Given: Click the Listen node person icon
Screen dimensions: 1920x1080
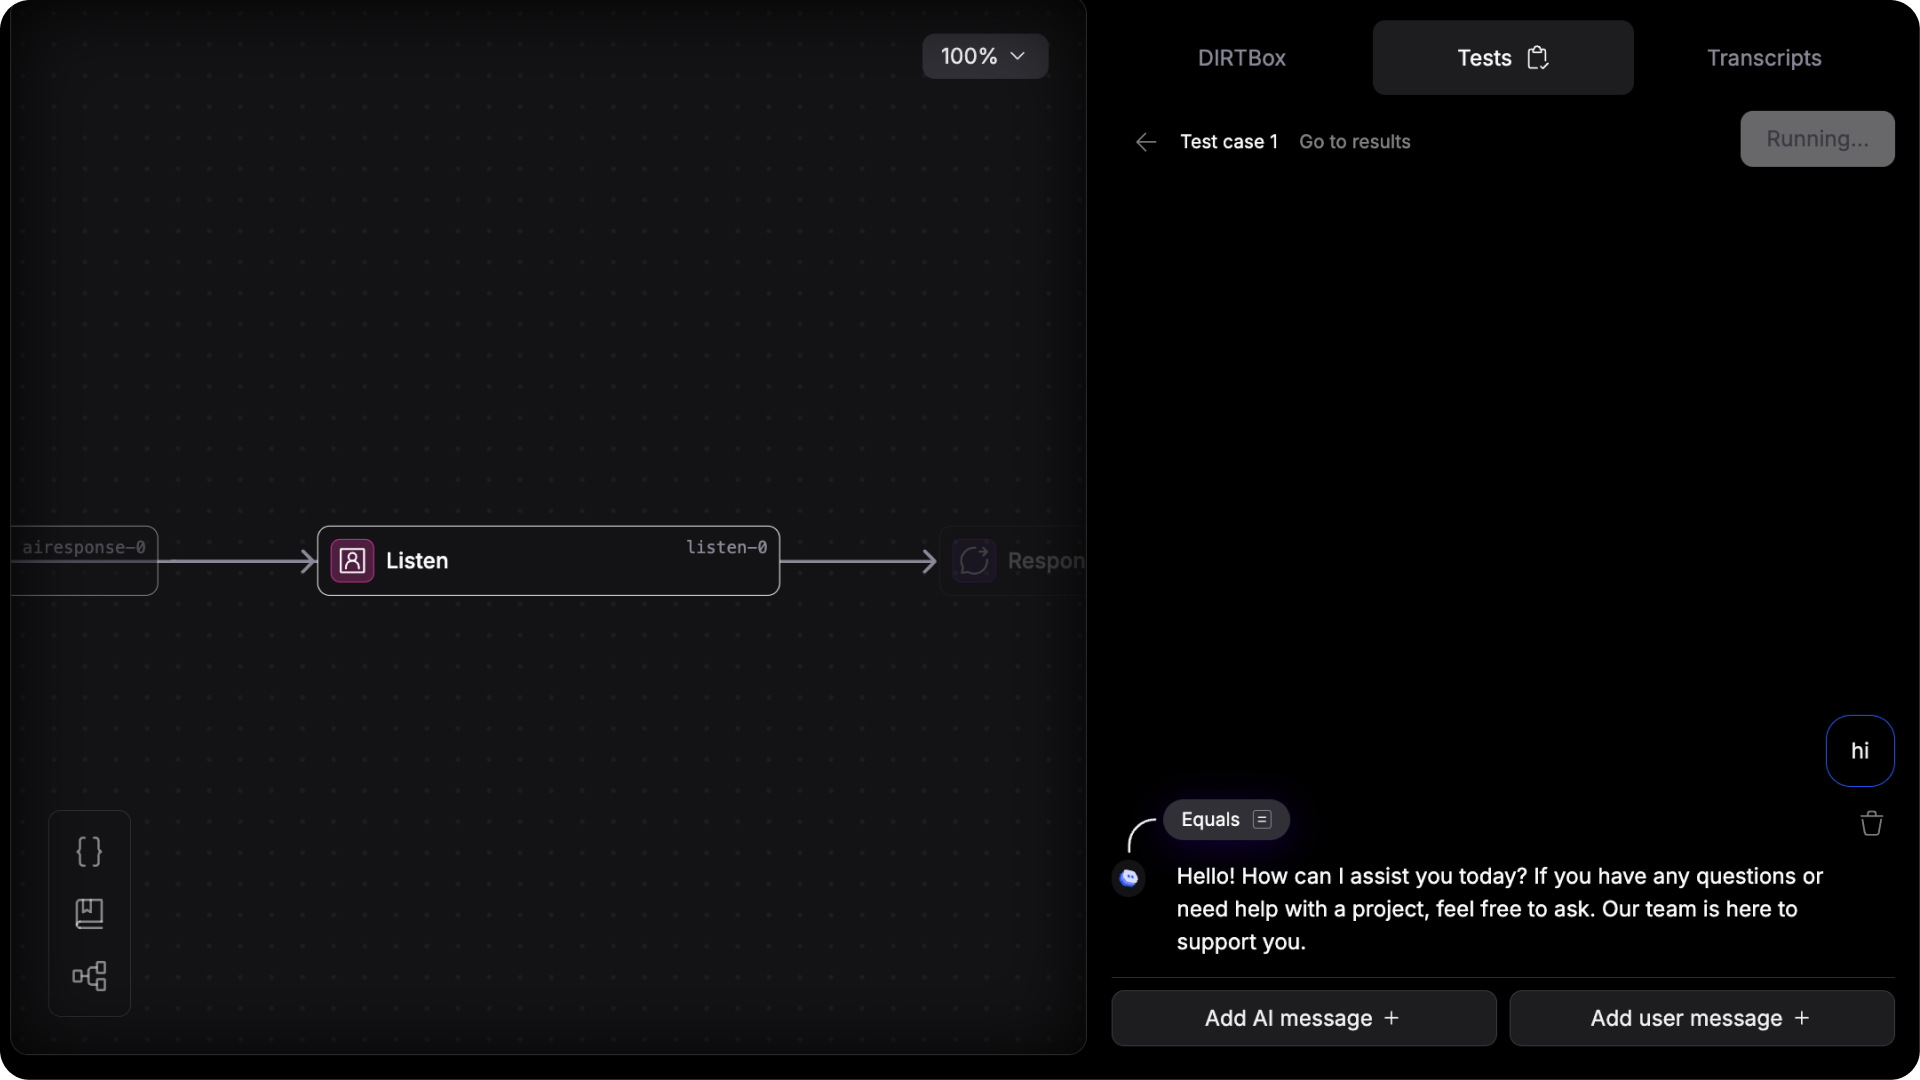Looking at the screenshot, I should coord(352,561).
